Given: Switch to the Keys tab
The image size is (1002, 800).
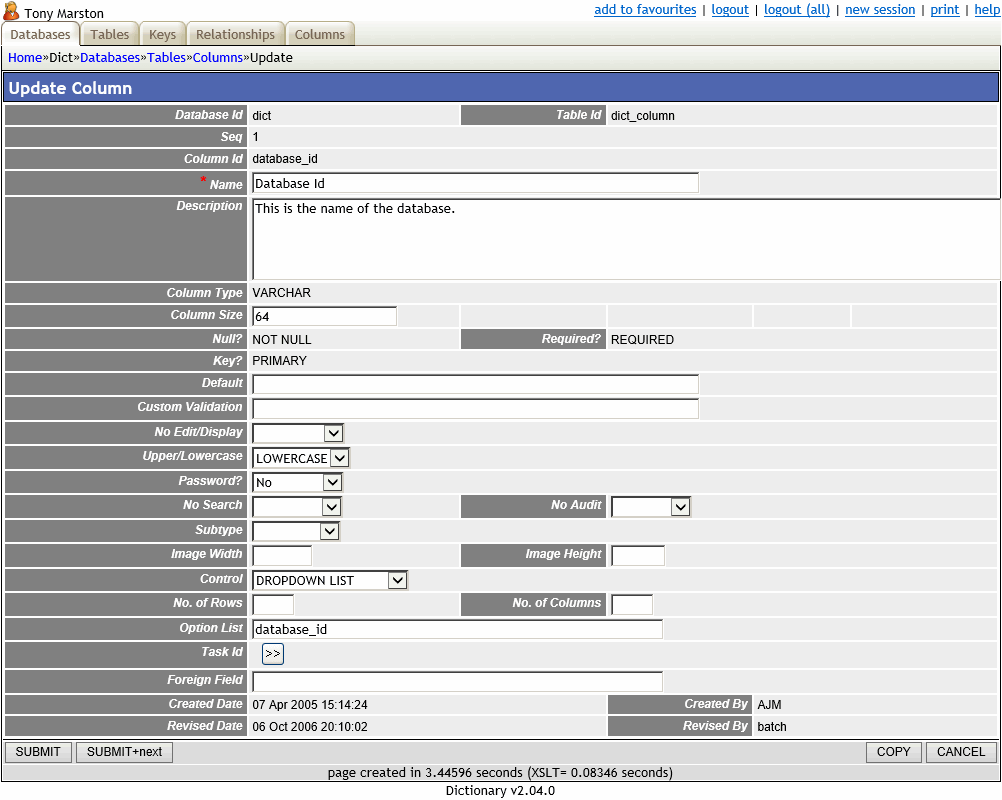Looking at the screenshot, I should click(x=161, y=33).
